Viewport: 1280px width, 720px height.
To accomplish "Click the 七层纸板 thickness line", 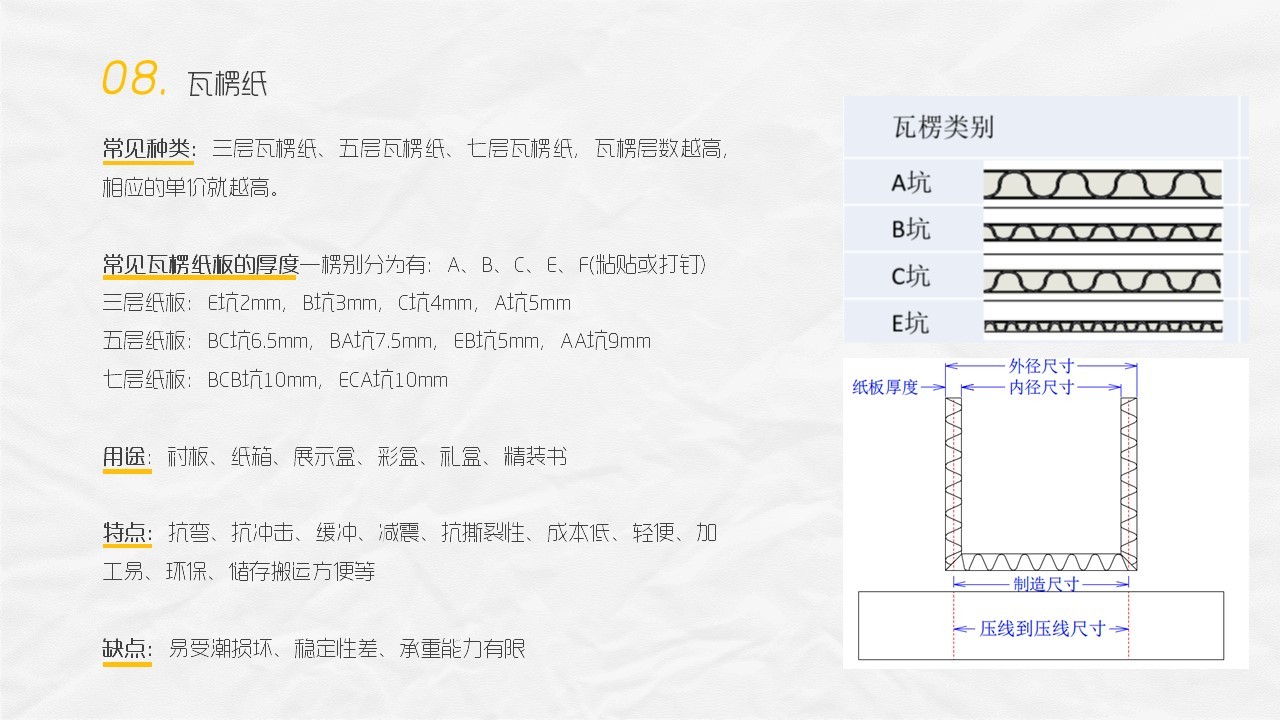I will [275, 380].
